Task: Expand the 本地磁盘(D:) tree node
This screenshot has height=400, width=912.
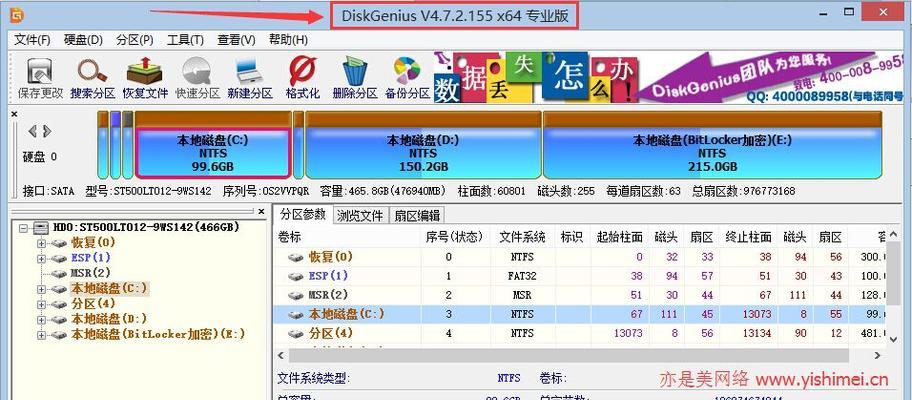Action: pyautogui.click(x=41, y=319)
